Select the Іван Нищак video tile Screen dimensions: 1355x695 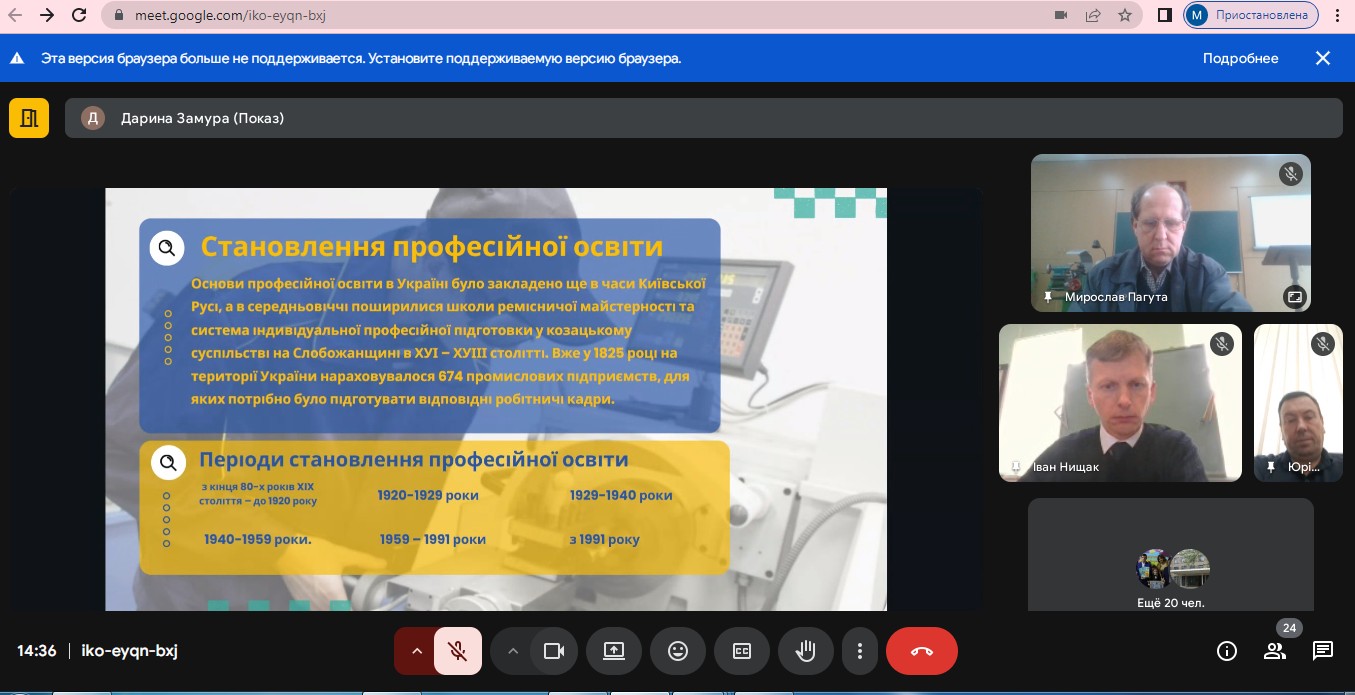(x=1120, y=402)
